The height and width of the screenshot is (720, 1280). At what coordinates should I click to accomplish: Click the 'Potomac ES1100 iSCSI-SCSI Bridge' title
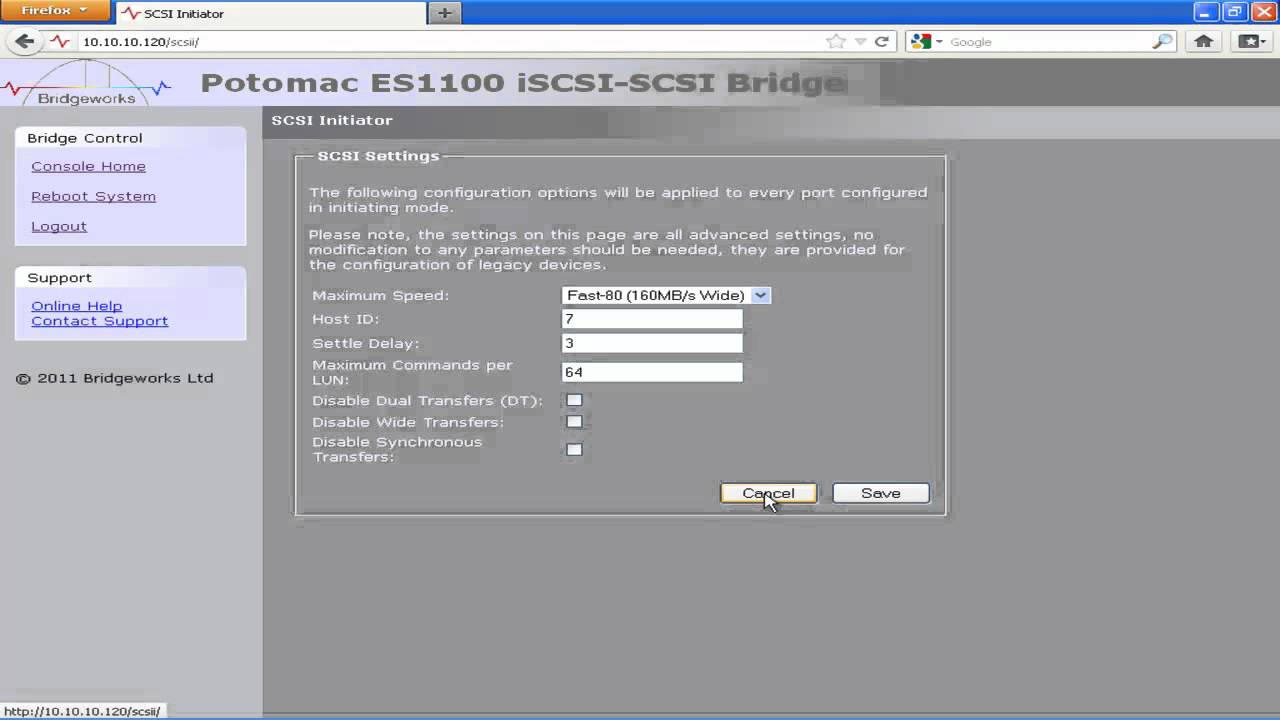(x=524, y=82)
